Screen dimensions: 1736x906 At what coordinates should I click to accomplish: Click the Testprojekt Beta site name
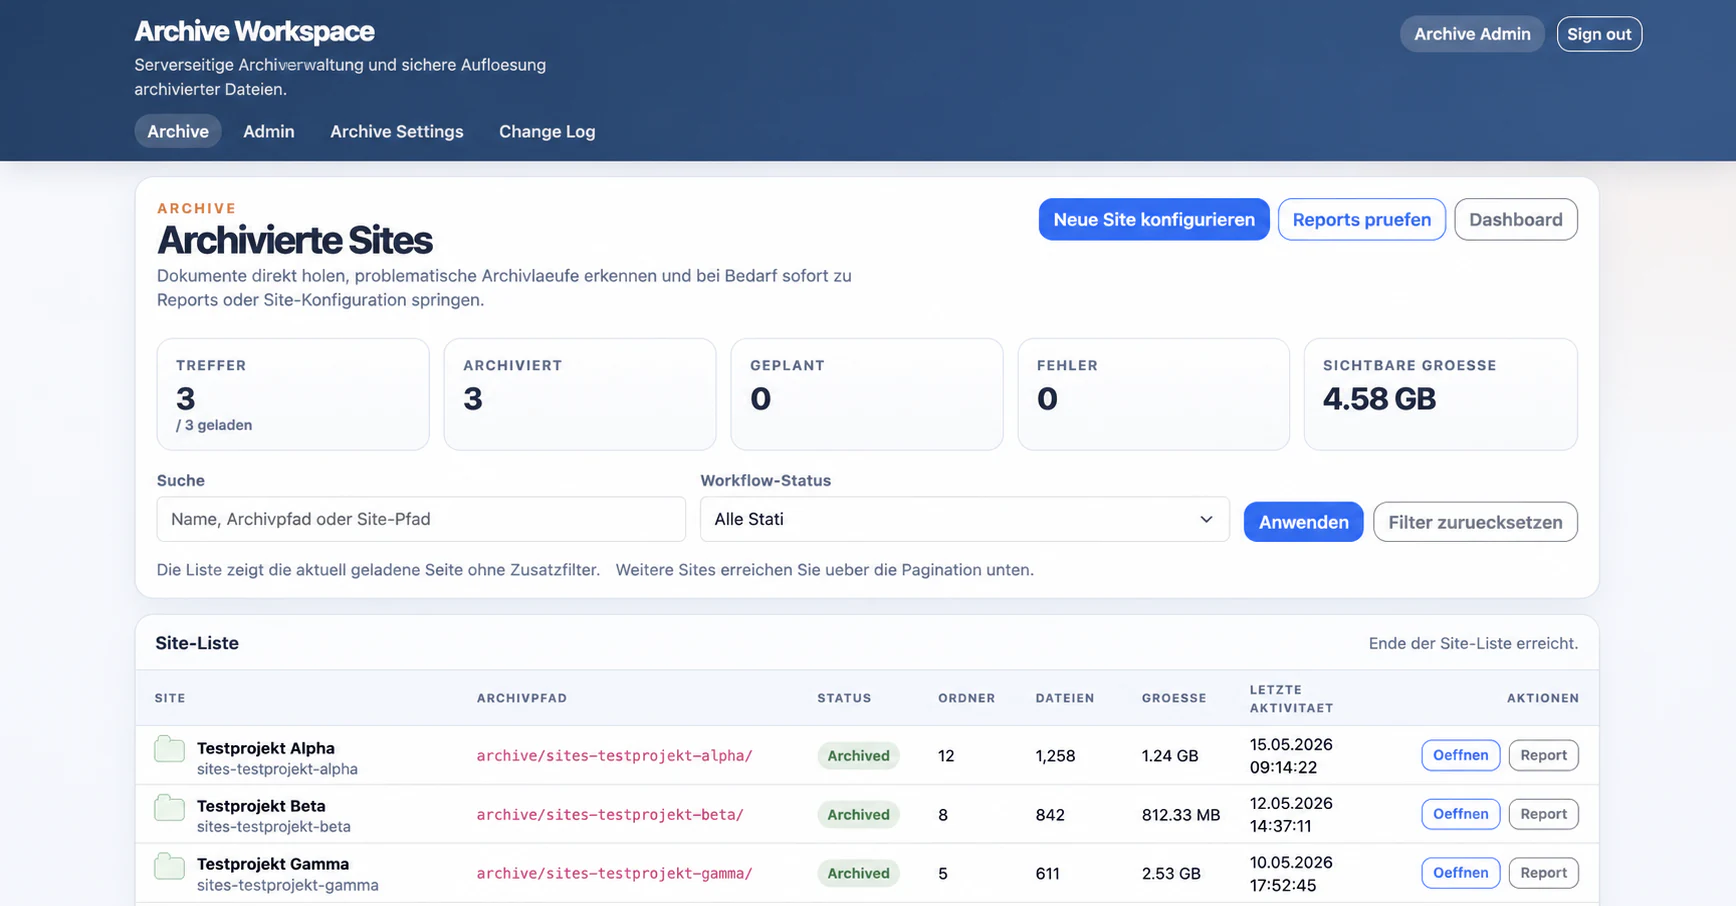click(x=261, y=806)
